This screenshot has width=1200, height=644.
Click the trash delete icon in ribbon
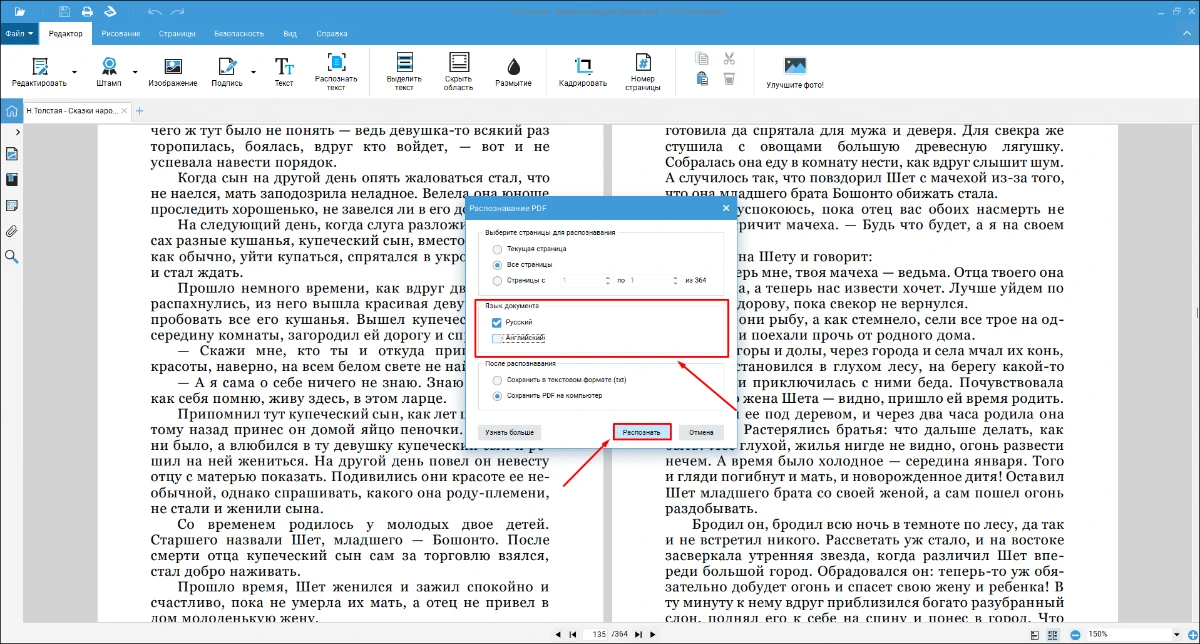(x=729, y=78)
